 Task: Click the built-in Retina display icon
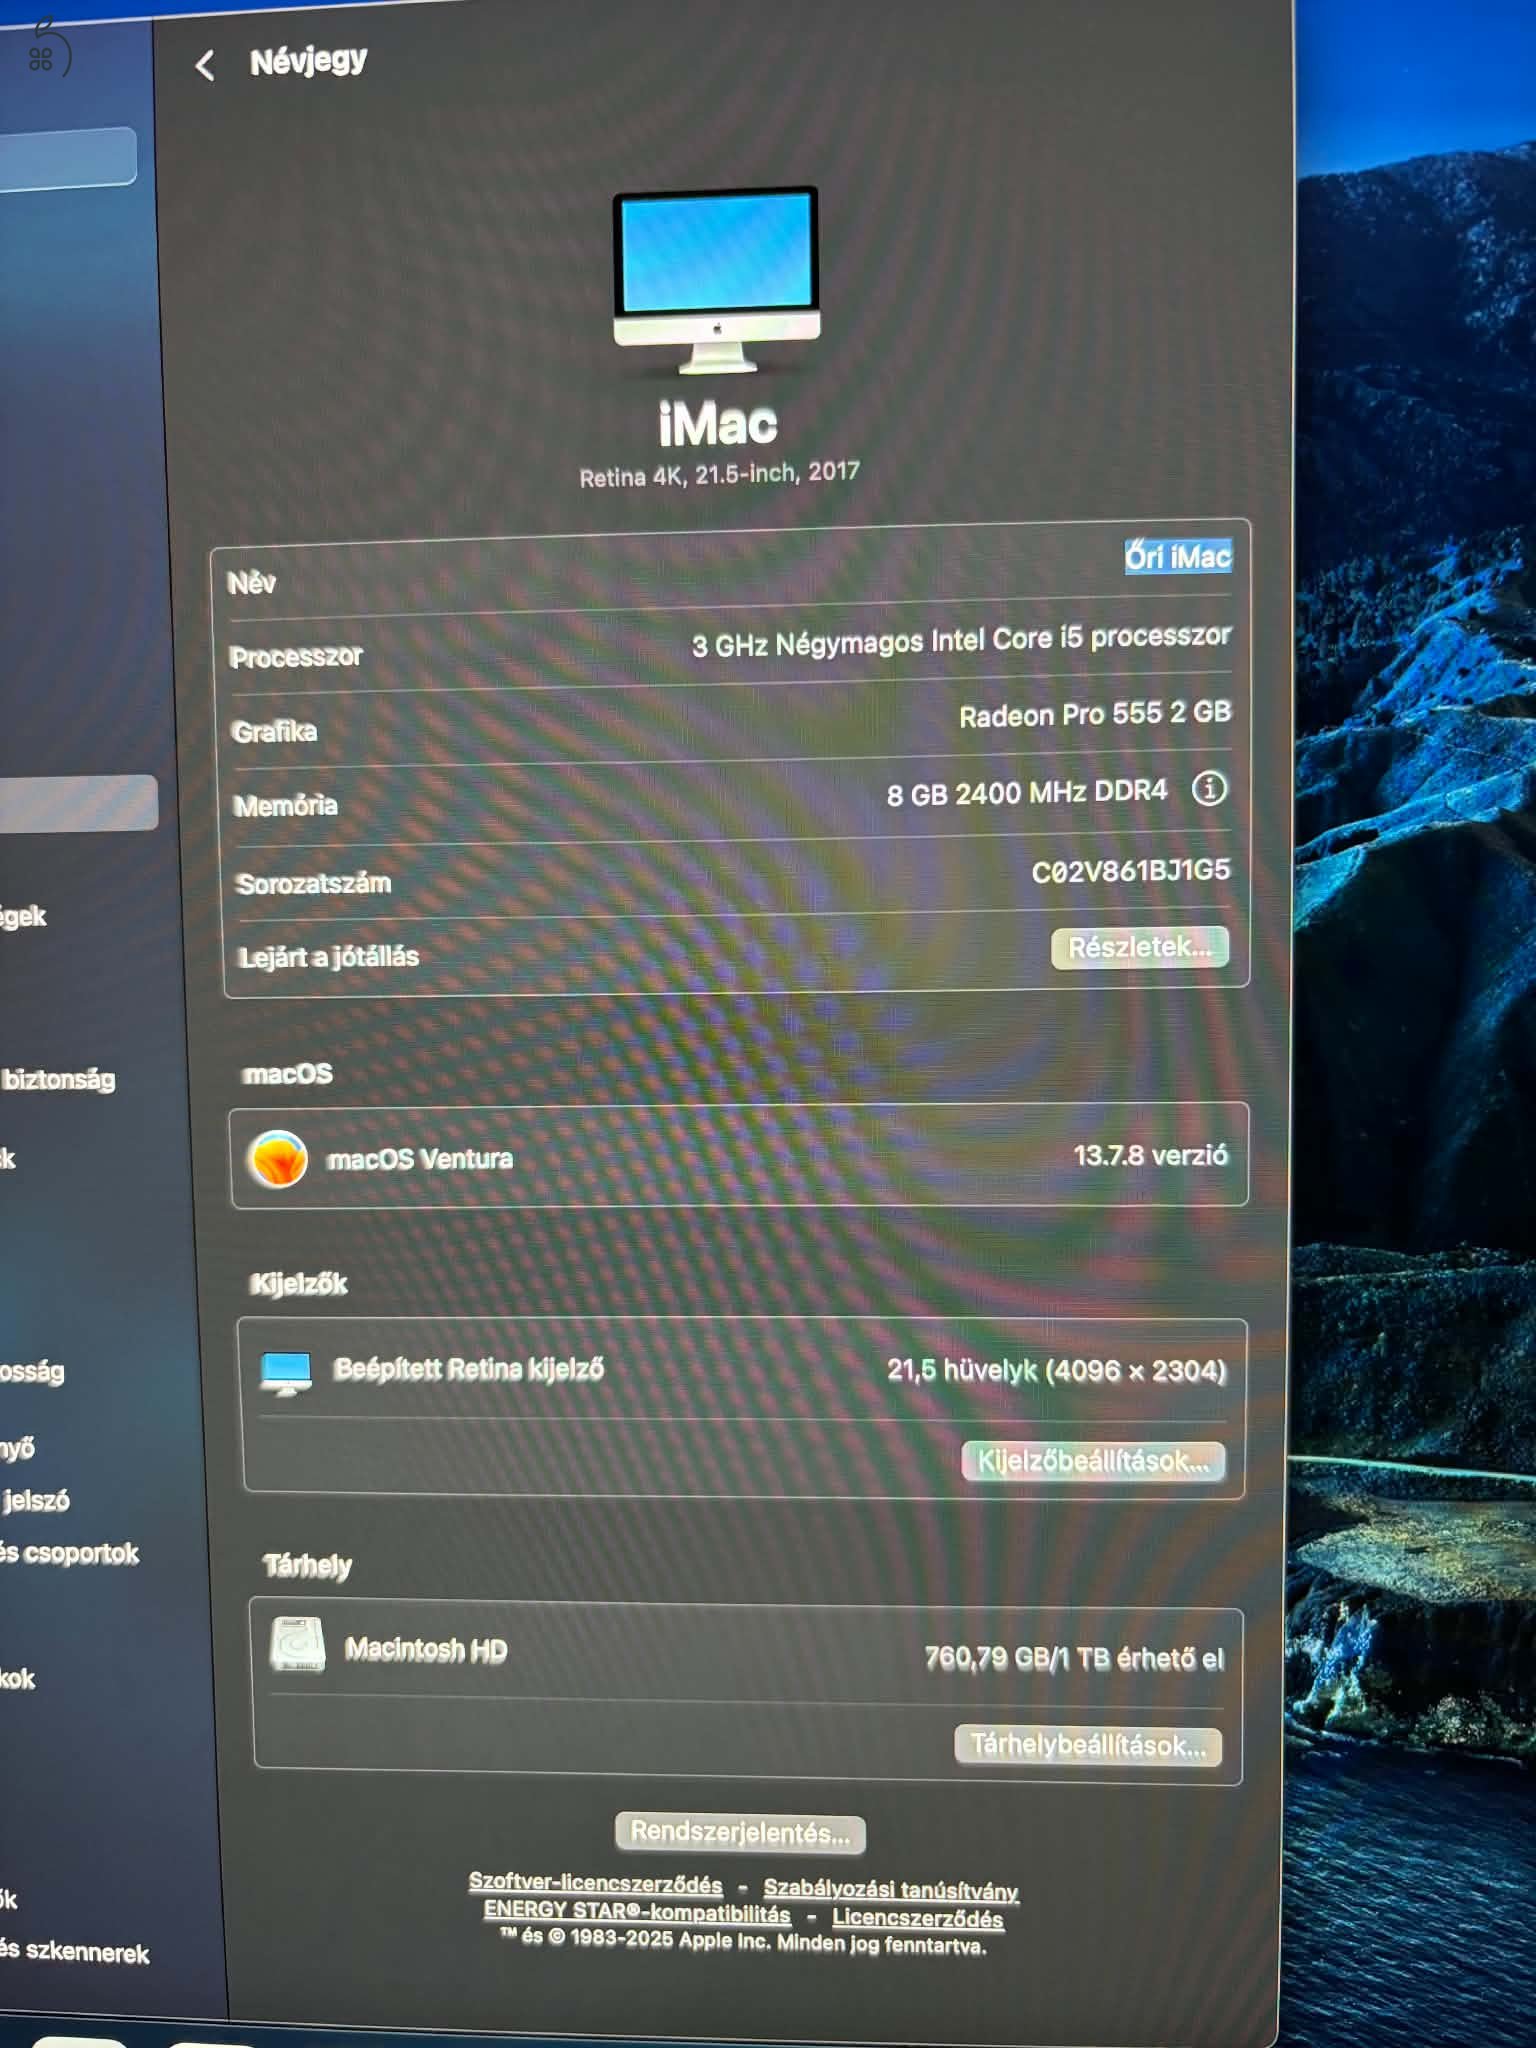(286, 1372)
